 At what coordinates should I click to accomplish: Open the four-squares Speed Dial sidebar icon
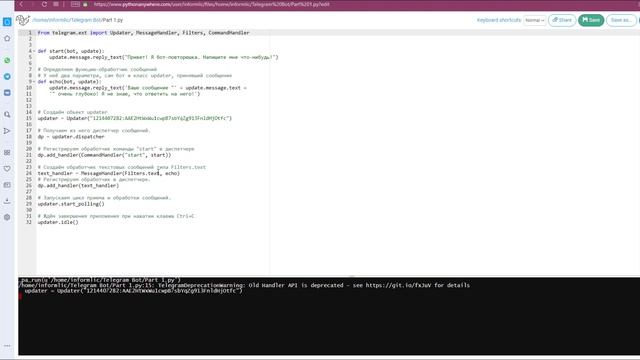click(7, 152)
